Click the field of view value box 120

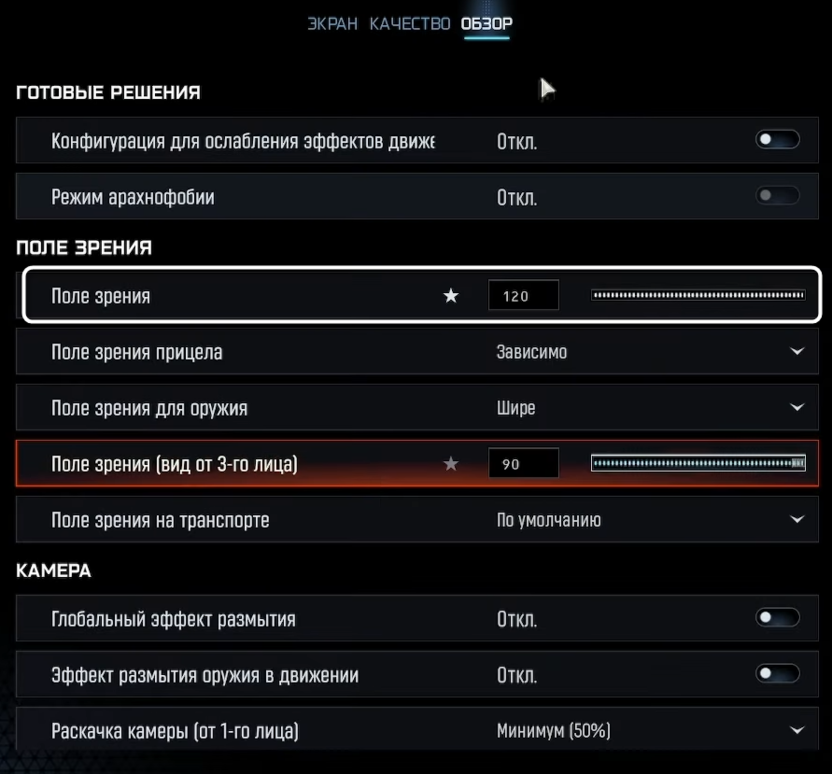522,296
